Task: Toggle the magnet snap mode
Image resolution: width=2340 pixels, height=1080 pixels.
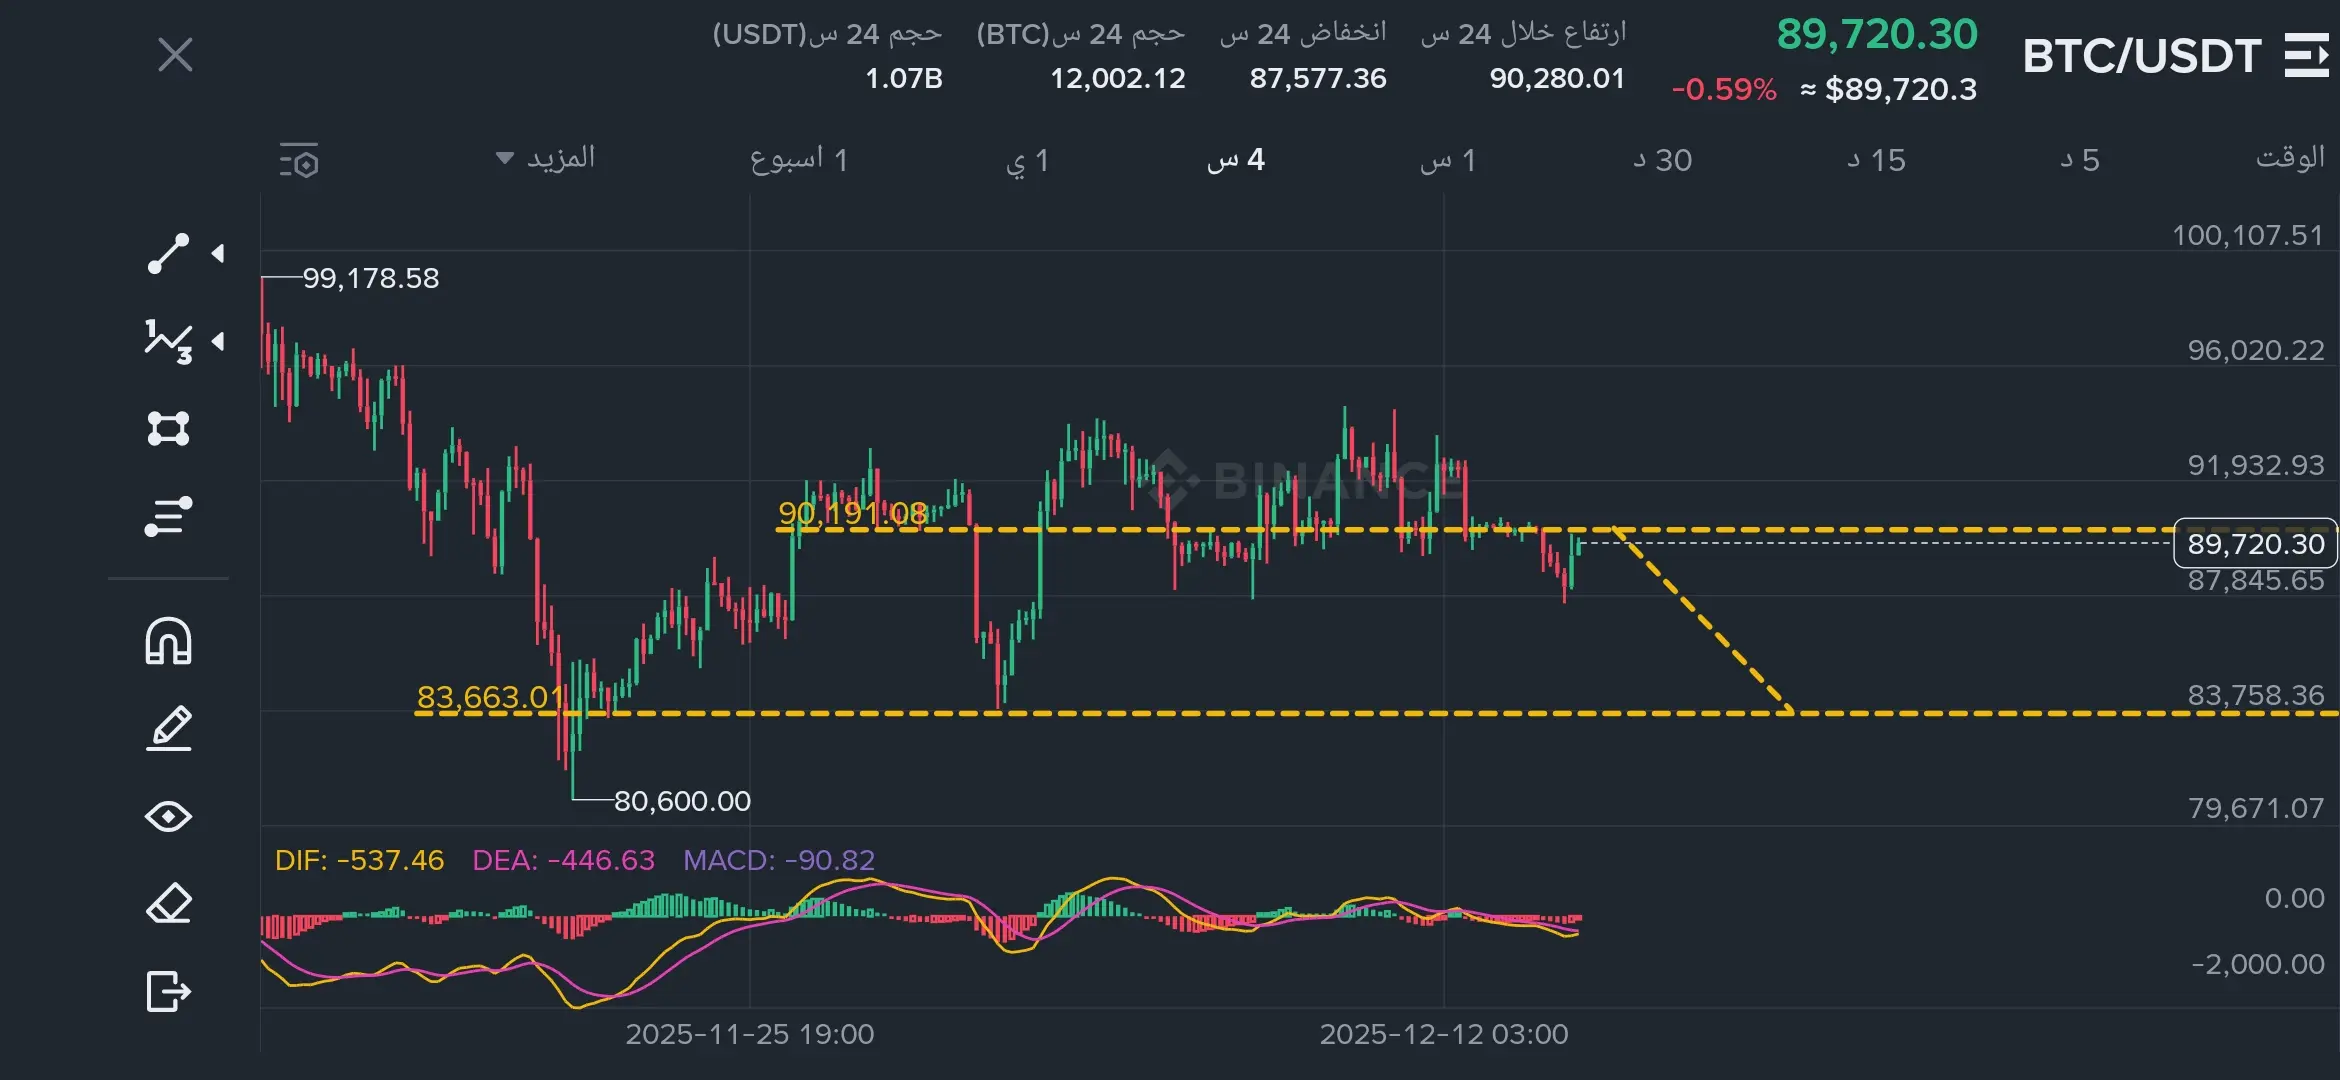Action: pyautogui.click(x=168, y=641)
